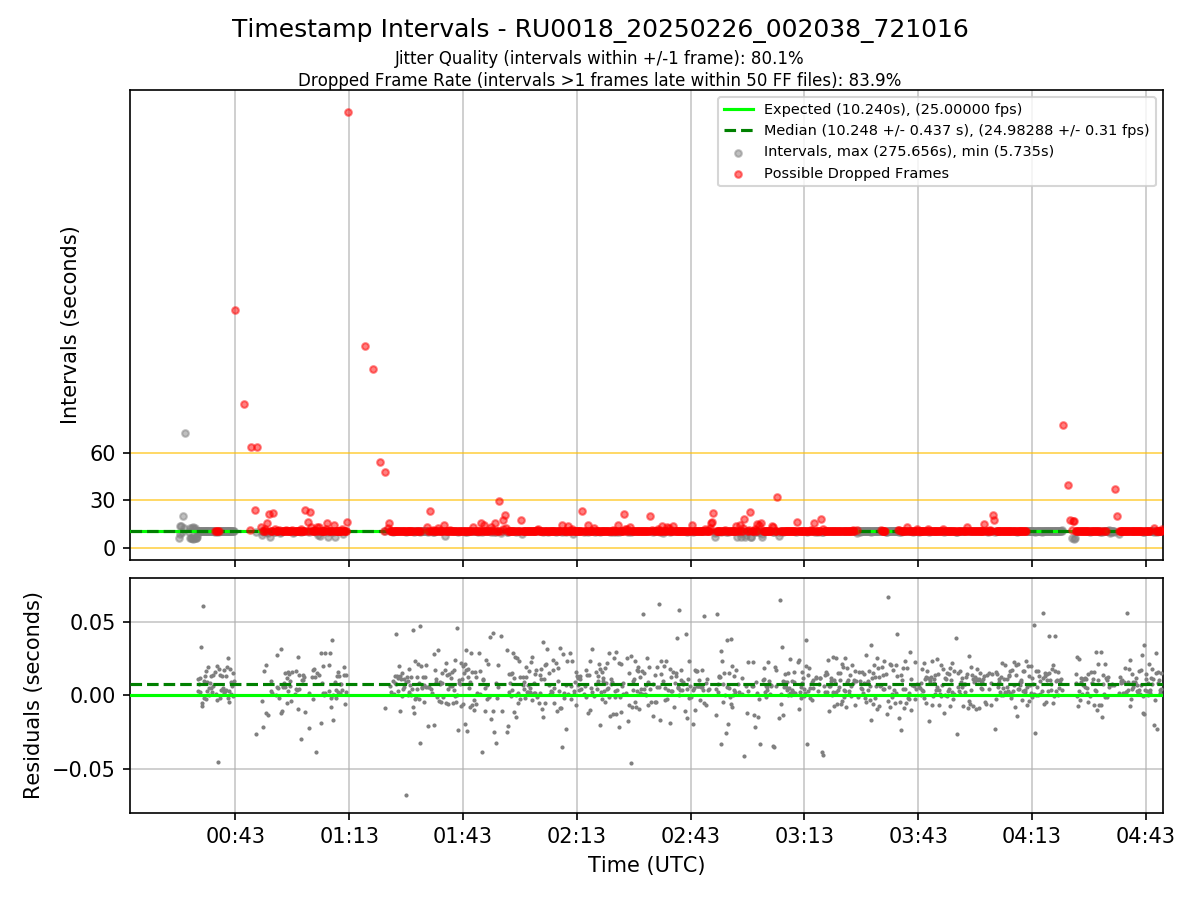Click the highest red outlier point at 01:13
Screen dimensions: 1200x900
click(x=348, y=112)
